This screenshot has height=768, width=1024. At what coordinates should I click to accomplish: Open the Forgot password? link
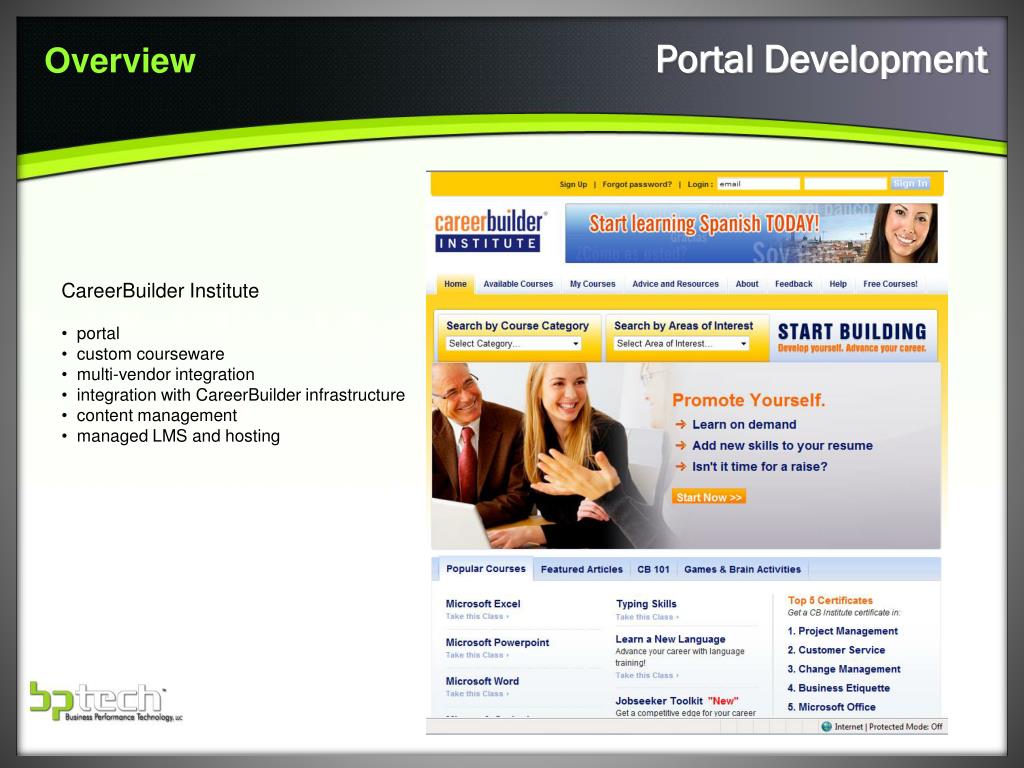tap(637, 184)
